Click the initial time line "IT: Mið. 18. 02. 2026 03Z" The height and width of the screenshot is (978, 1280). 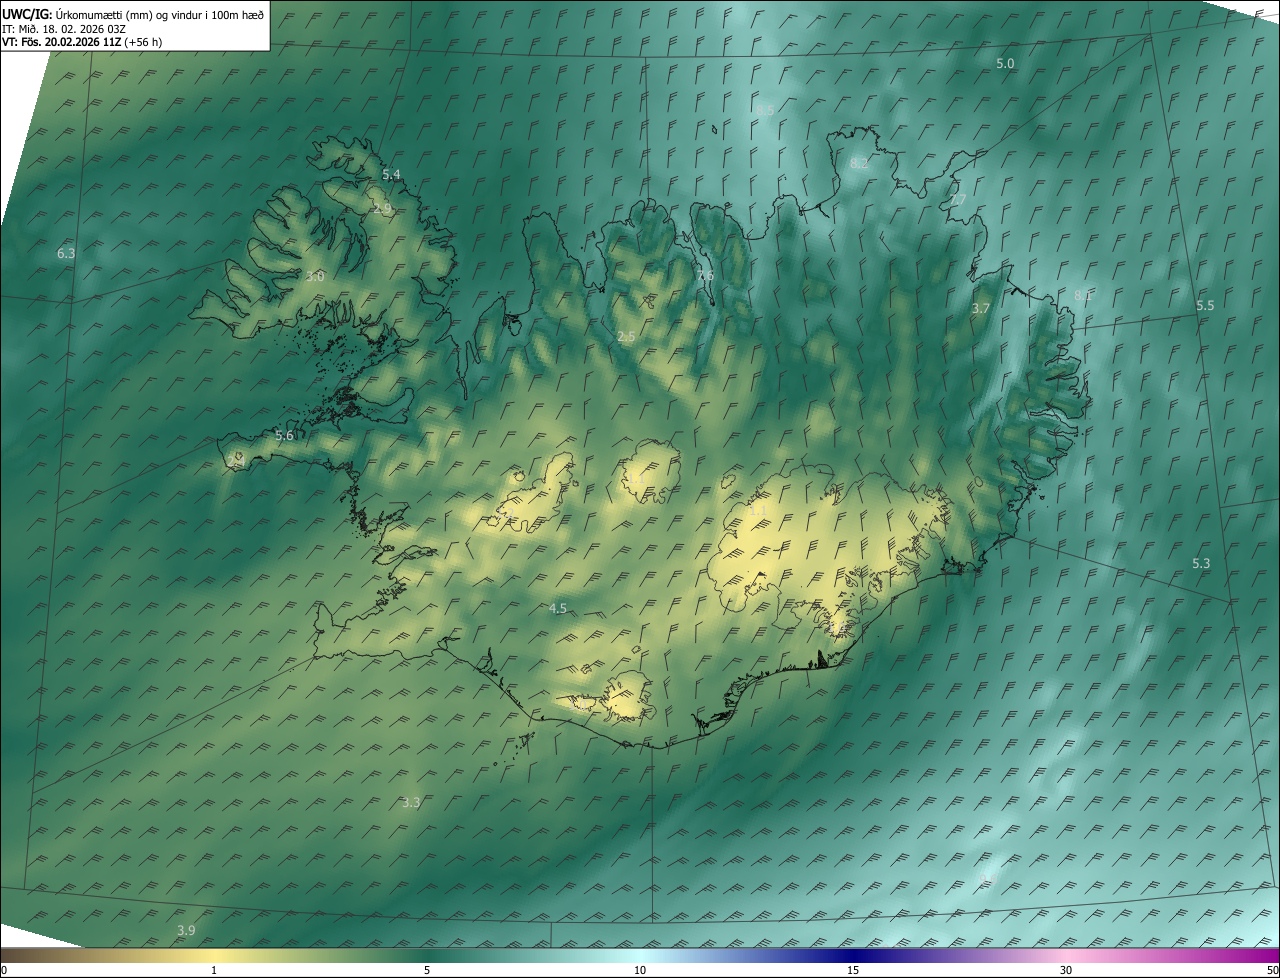(x=64, y=28)
